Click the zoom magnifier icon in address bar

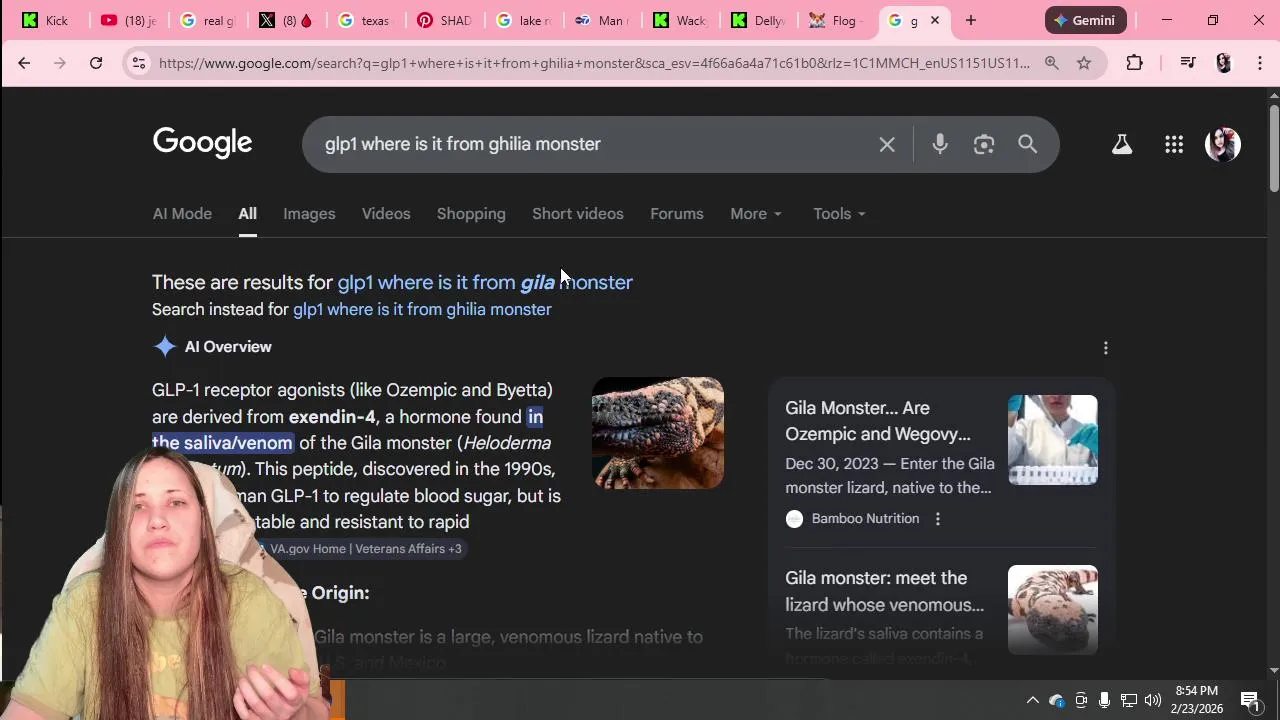tap(1052, 63)
